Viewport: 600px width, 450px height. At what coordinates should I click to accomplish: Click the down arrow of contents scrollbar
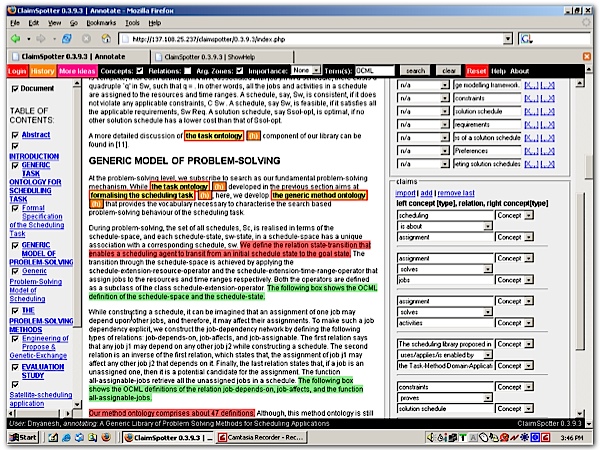click(77, 405)
